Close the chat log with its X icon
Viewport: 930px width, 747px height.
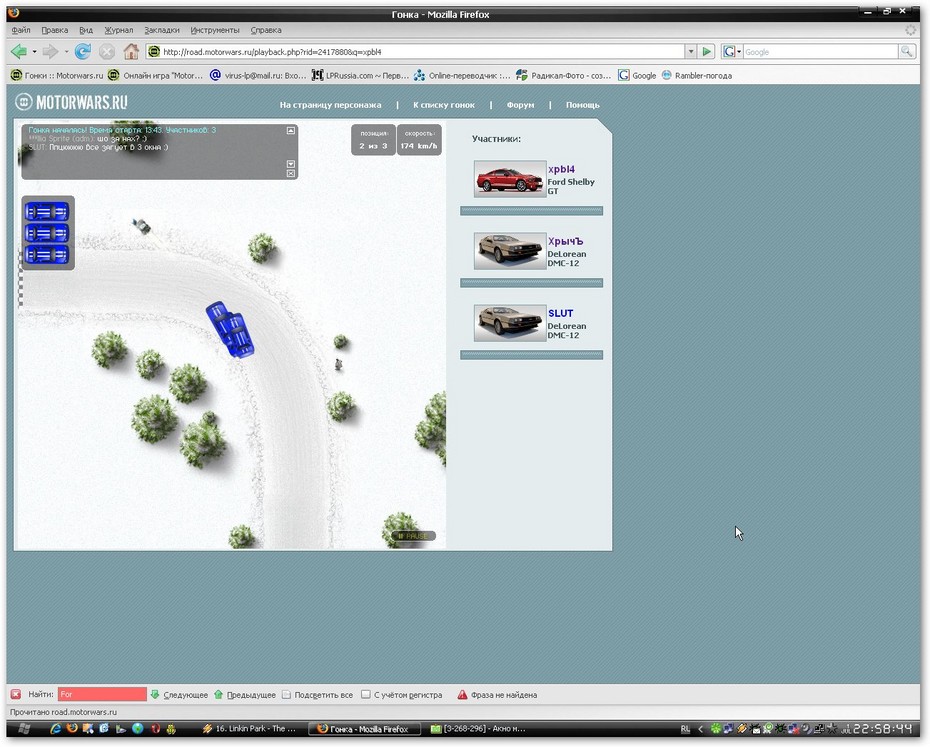pyautogui.click(x=291, y=173)
